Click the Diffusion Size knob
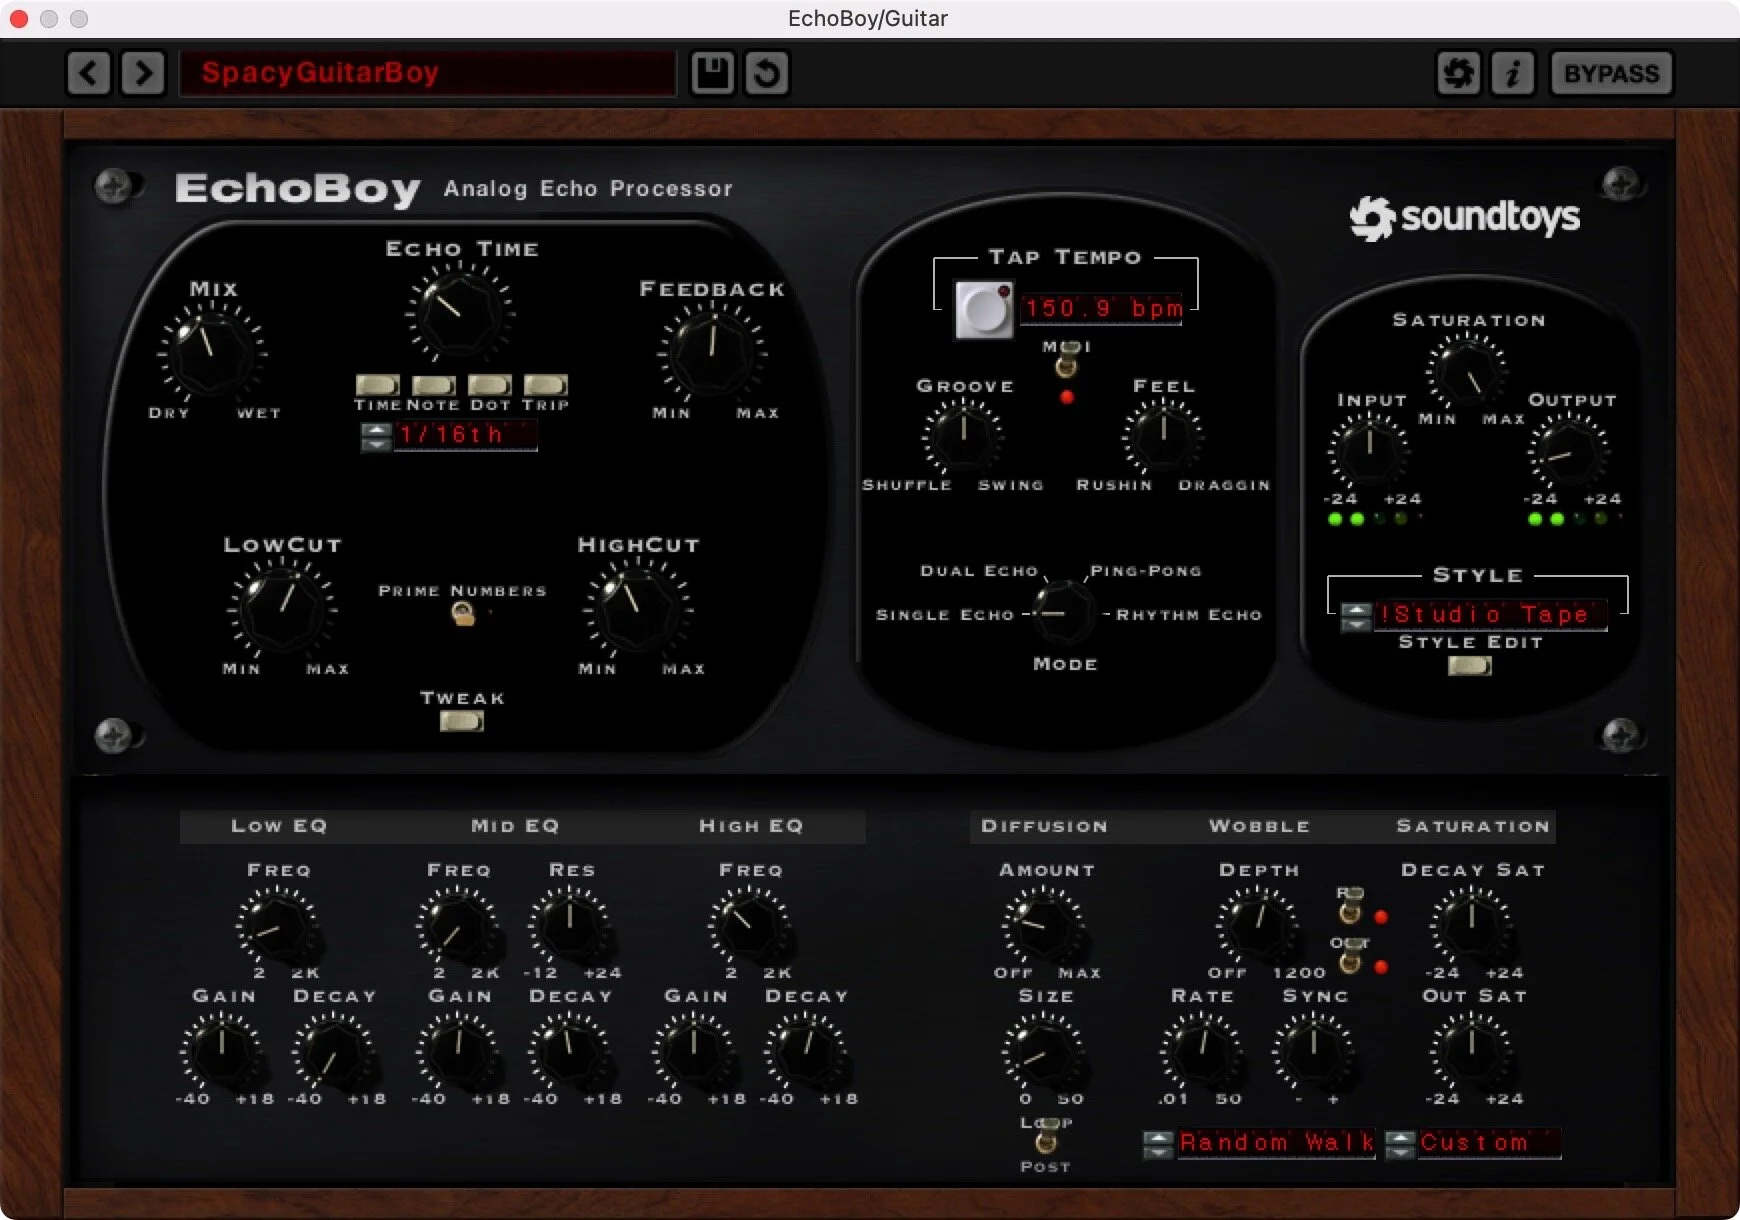Viewport: 1740px width, 1220px height. click(x=1043, y=1049)
